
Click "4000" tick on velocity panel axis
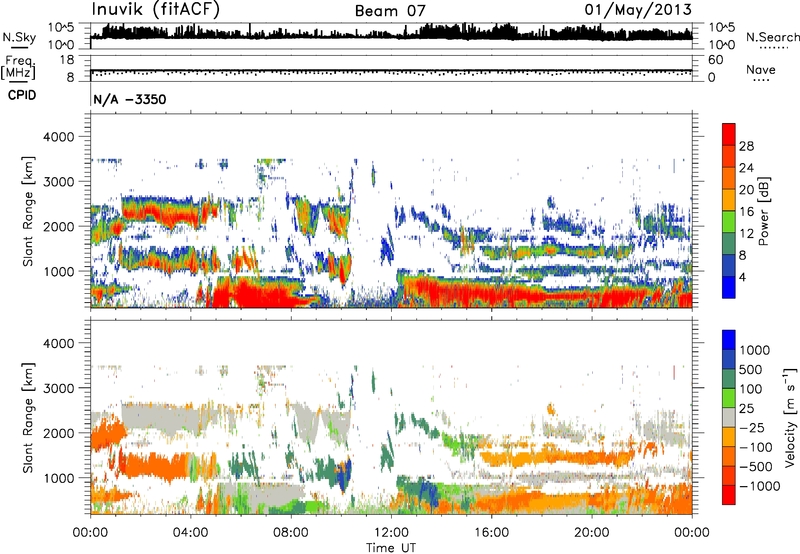click(59, 343)
